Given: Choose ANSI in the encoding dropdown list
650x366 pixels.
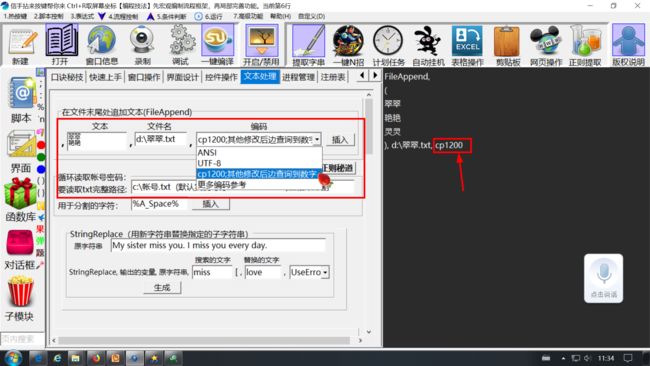Looking at the screenshot, I should pos(259,152).
